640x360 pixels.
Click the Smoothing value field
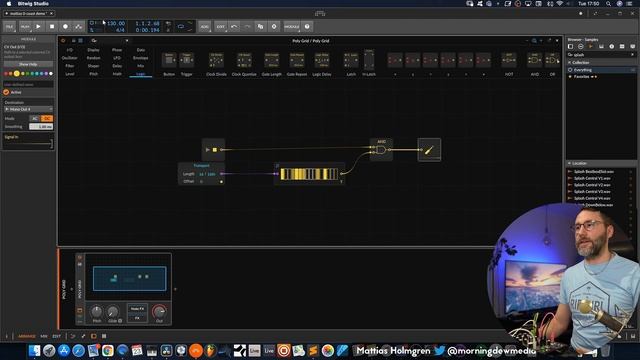[x=41, y=127]
